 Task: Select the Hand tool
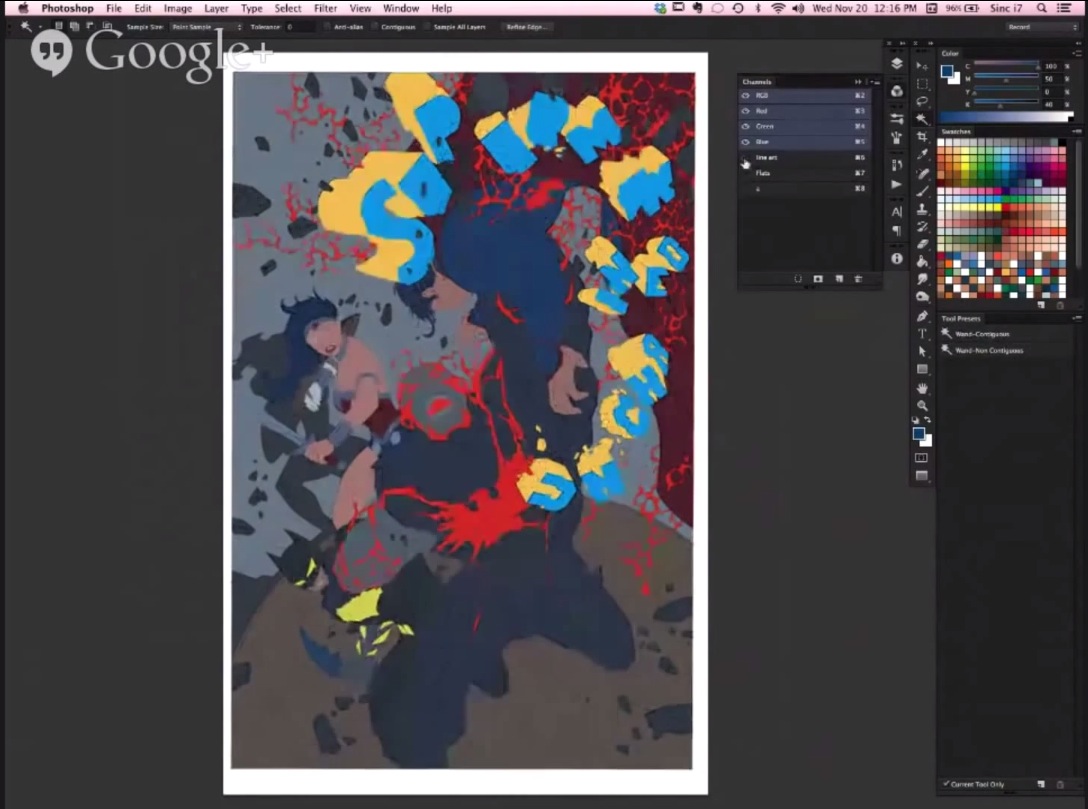pos(922,389)
